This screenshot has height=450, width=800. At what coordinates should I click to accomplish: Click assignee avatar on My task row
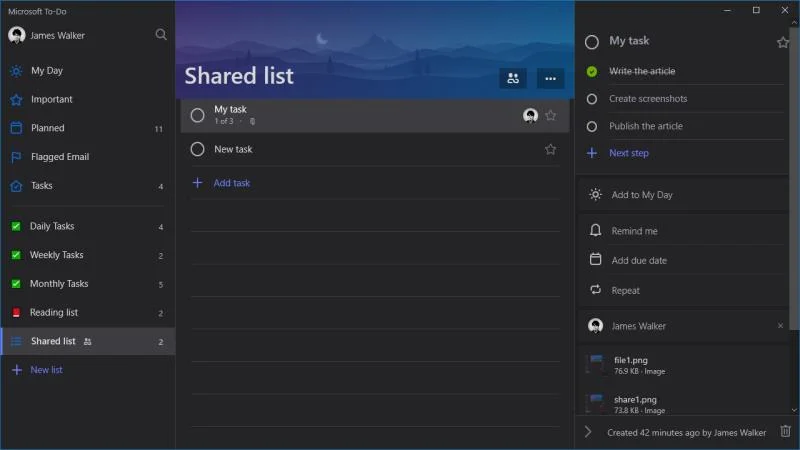coord(531,116)
